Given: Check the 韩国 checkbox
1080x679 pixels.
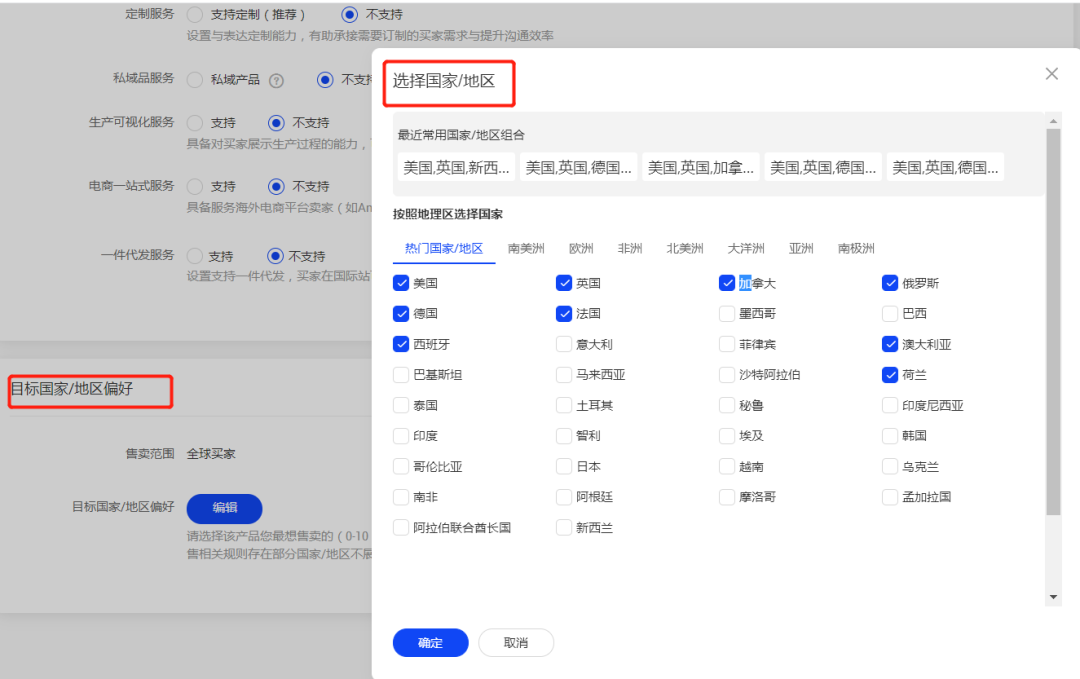Looking at the screenshot, I should point(890,435).
